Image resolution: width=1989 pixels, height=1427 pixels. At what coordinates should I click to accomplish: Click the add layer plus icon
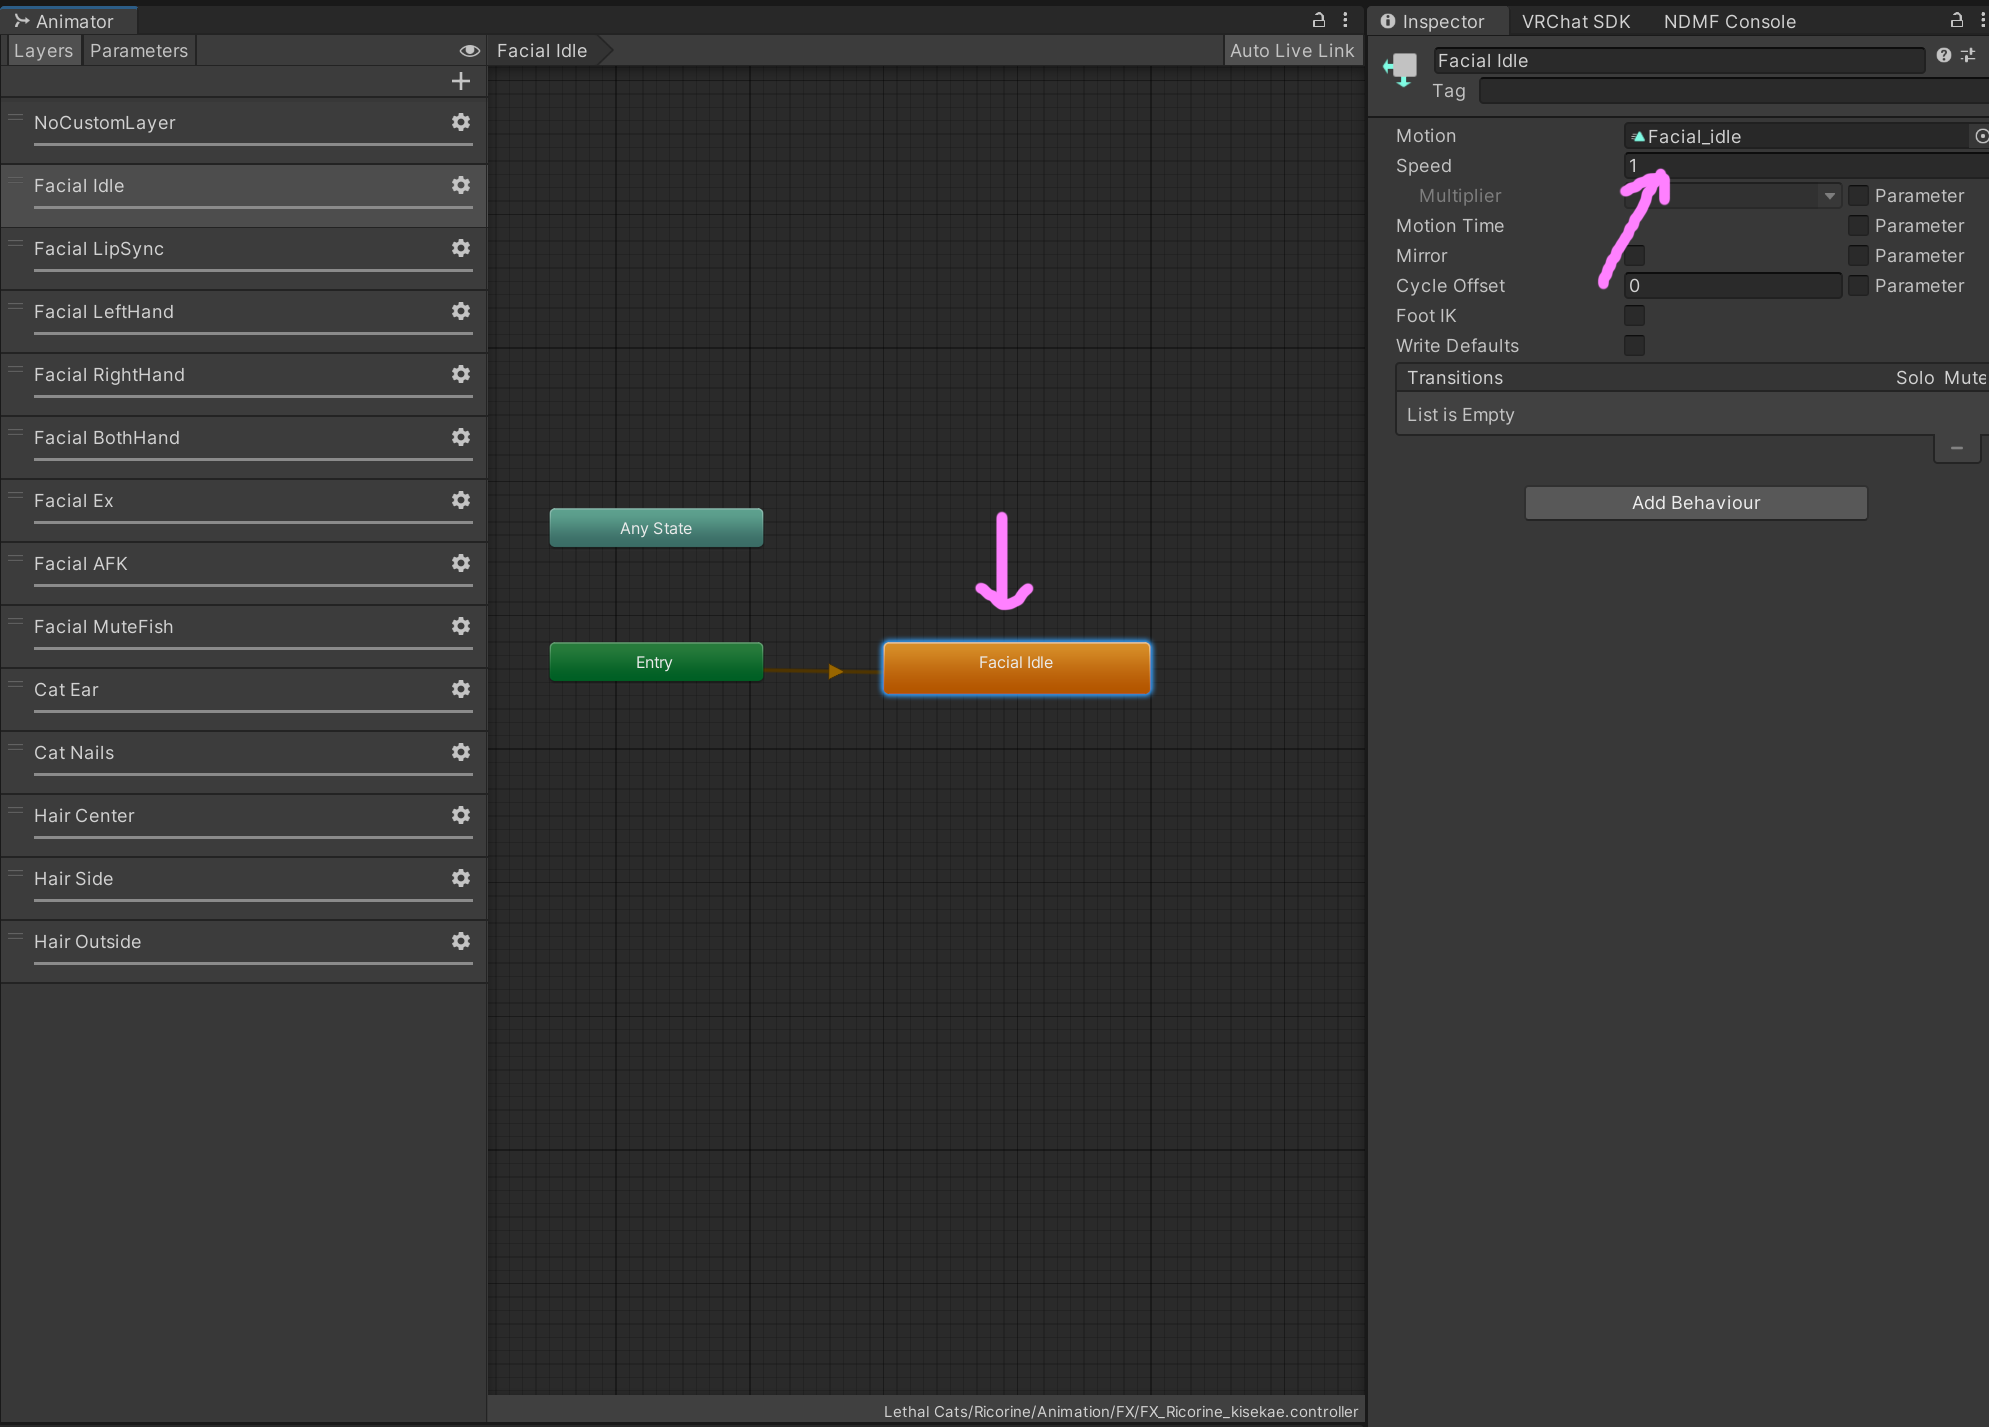coord(460,81)
